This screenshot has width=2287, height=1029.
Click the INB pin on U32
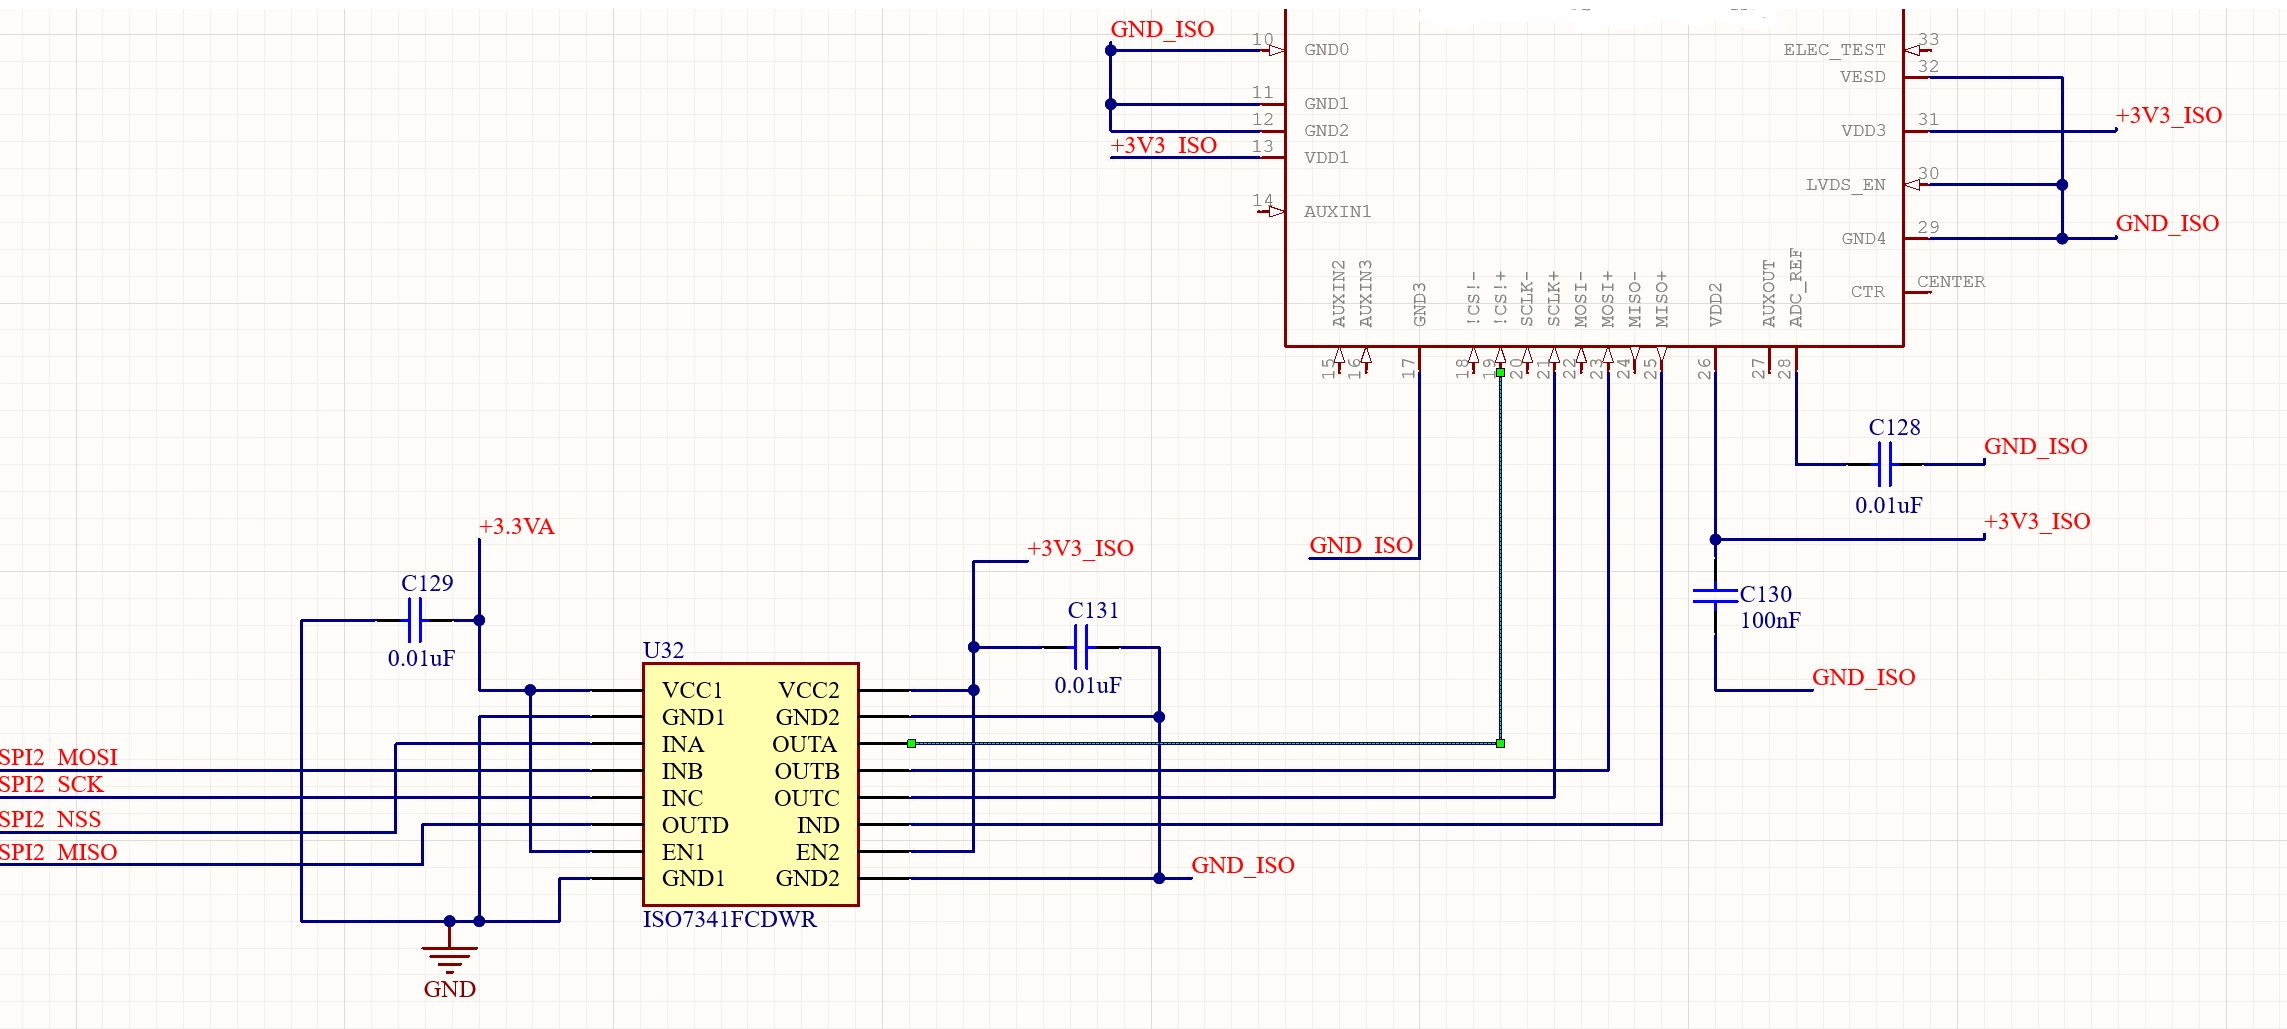click(x=682, y=771)
